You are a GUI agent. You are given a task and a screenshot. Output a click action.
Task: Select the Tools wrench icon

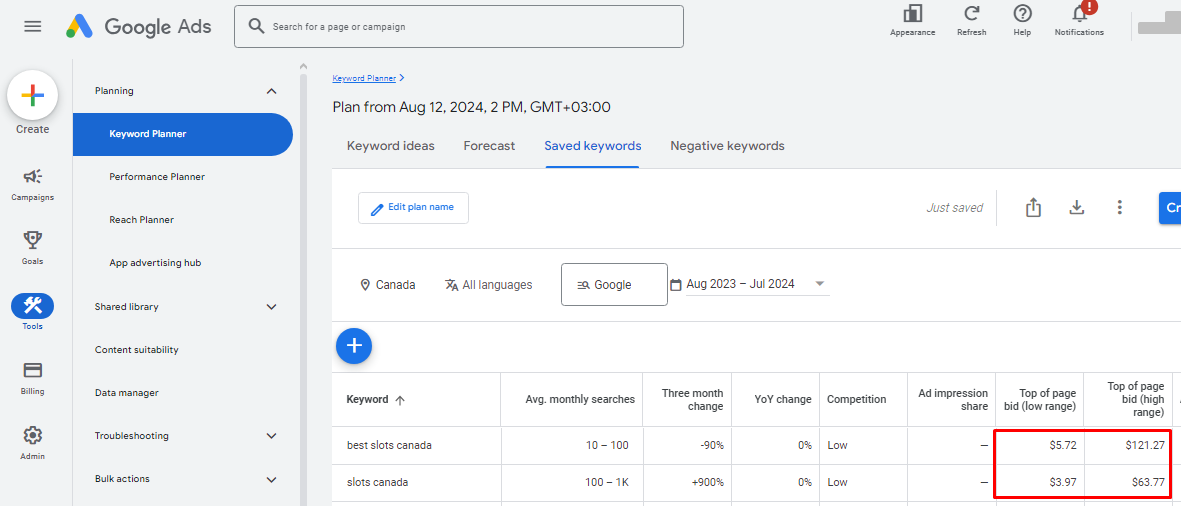pyautogui.click(x=32, y=306)
